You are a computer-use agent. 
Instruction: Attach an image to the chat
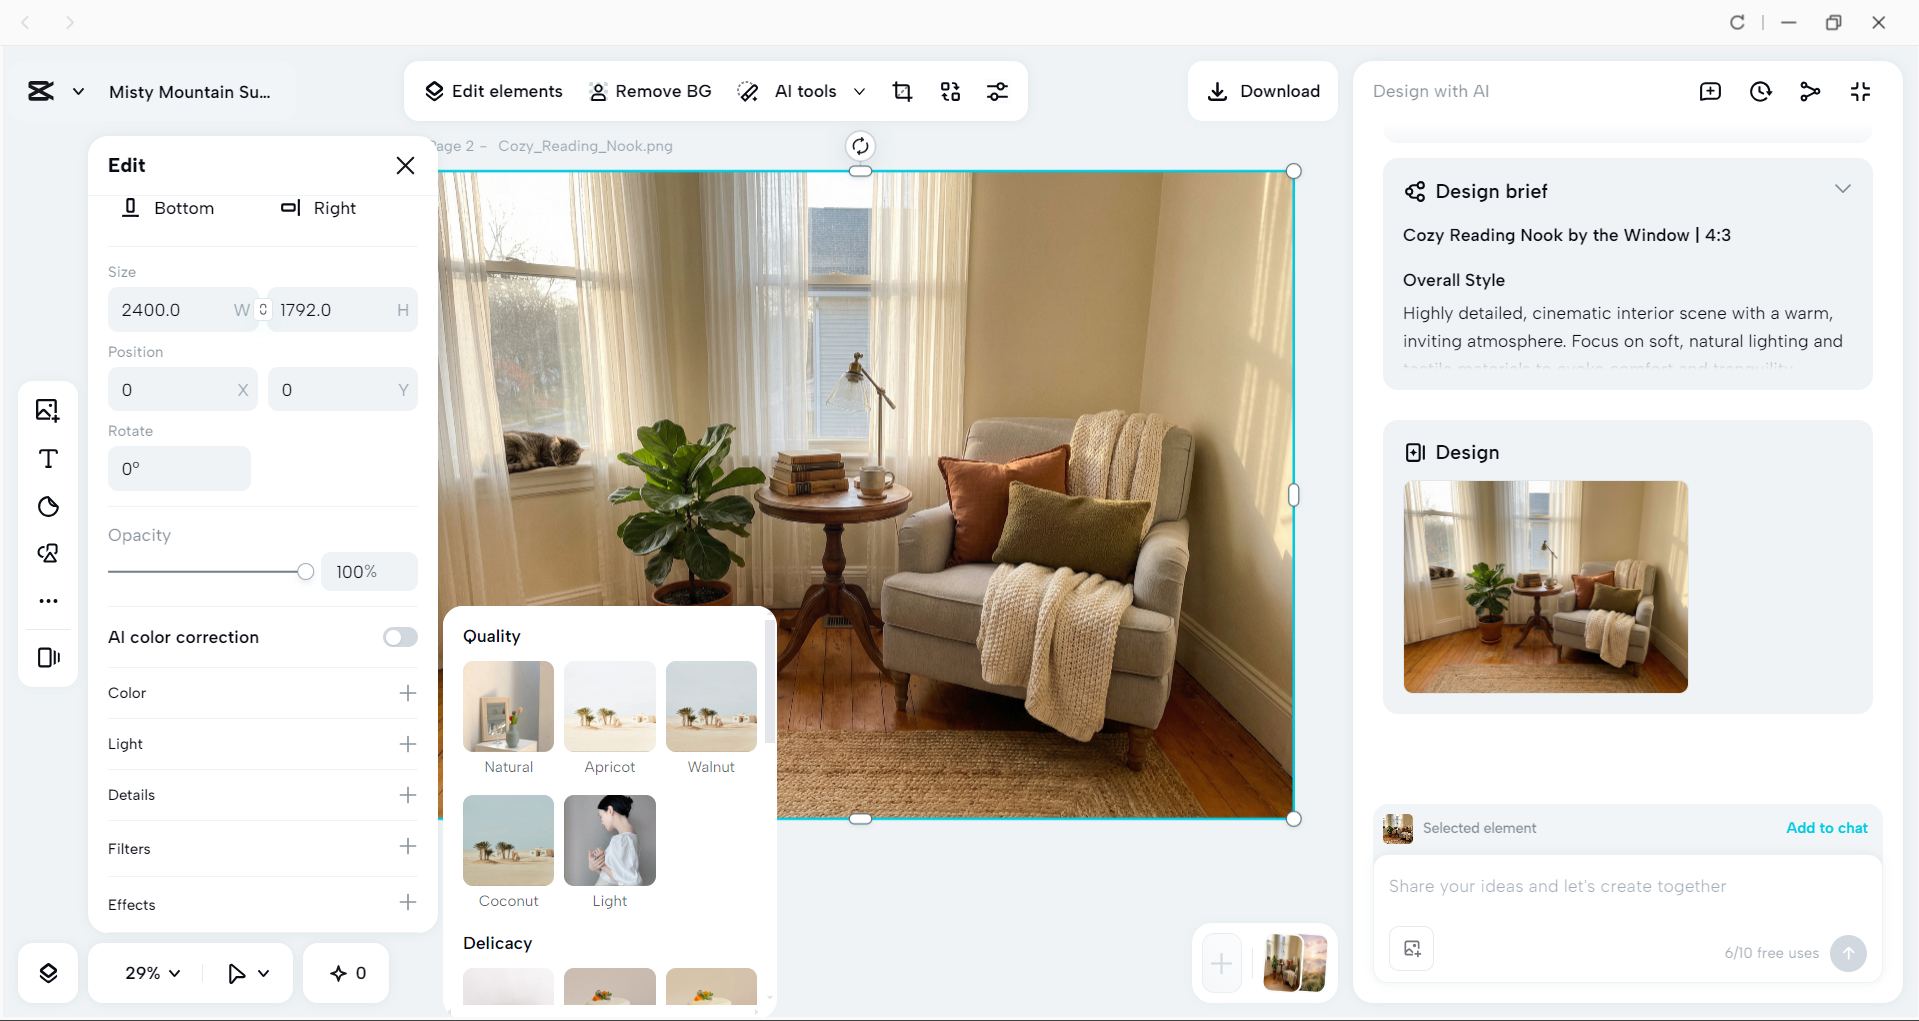1412,949
